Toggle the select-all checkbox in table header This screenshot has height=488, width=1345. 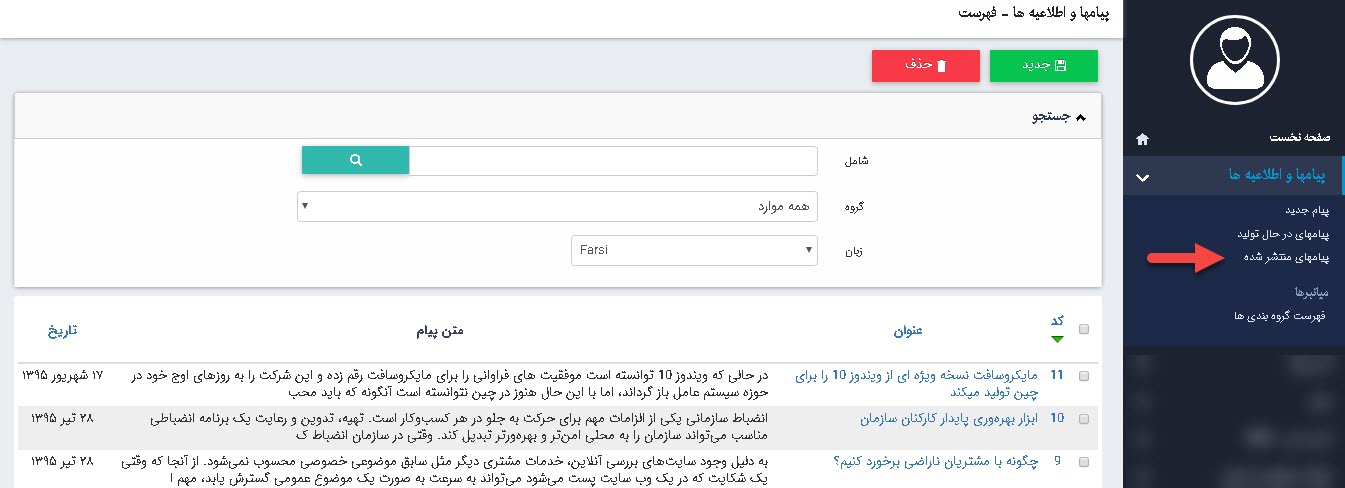tap(1084, 330)
